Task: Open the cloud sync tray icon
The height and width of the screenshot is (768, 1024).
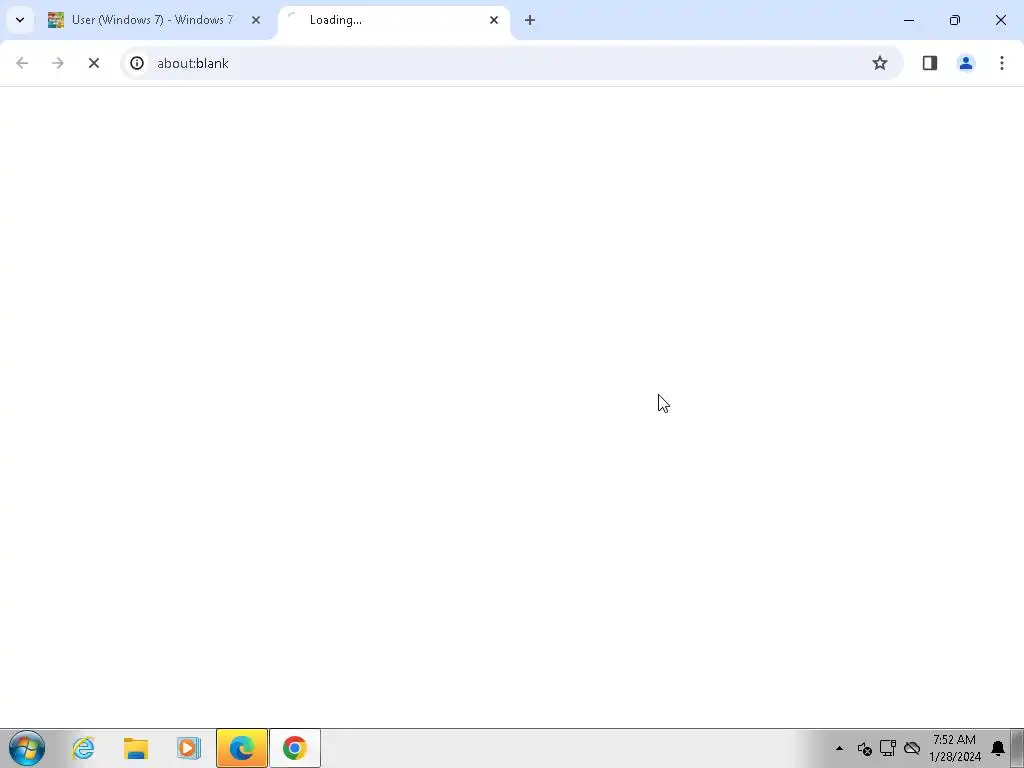Action: pyautogui.click(x=912, y=748)
